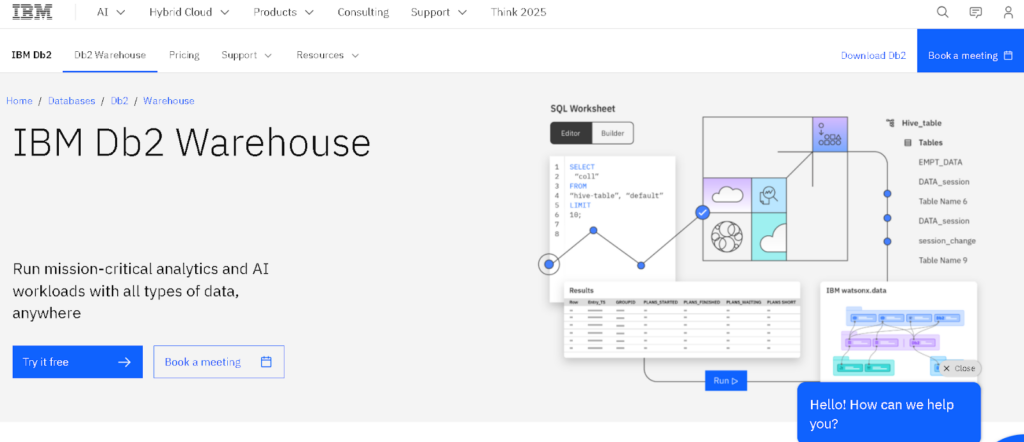Open the chat bubble icon in header
The height and width of the screenshot is (442, 1024).
976,12
